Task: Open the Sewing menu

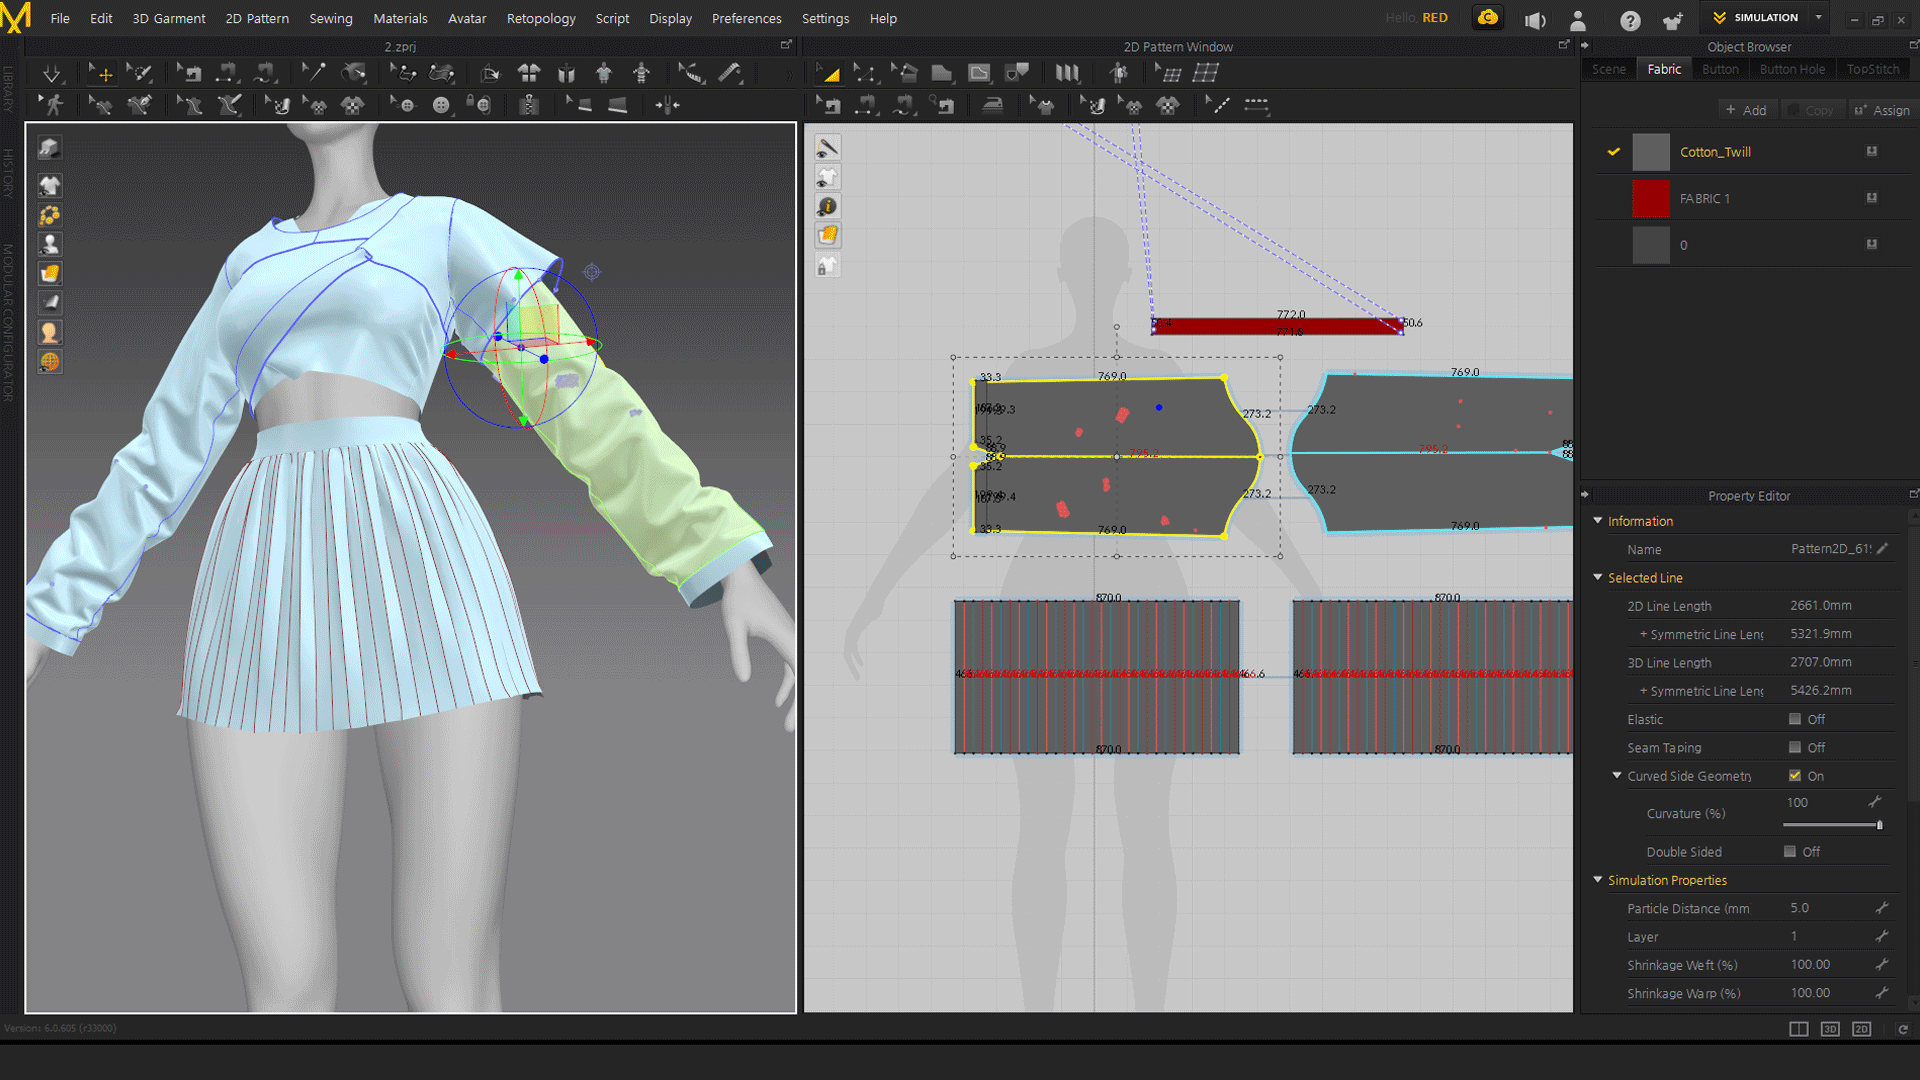Action: [x=330, y=18]
